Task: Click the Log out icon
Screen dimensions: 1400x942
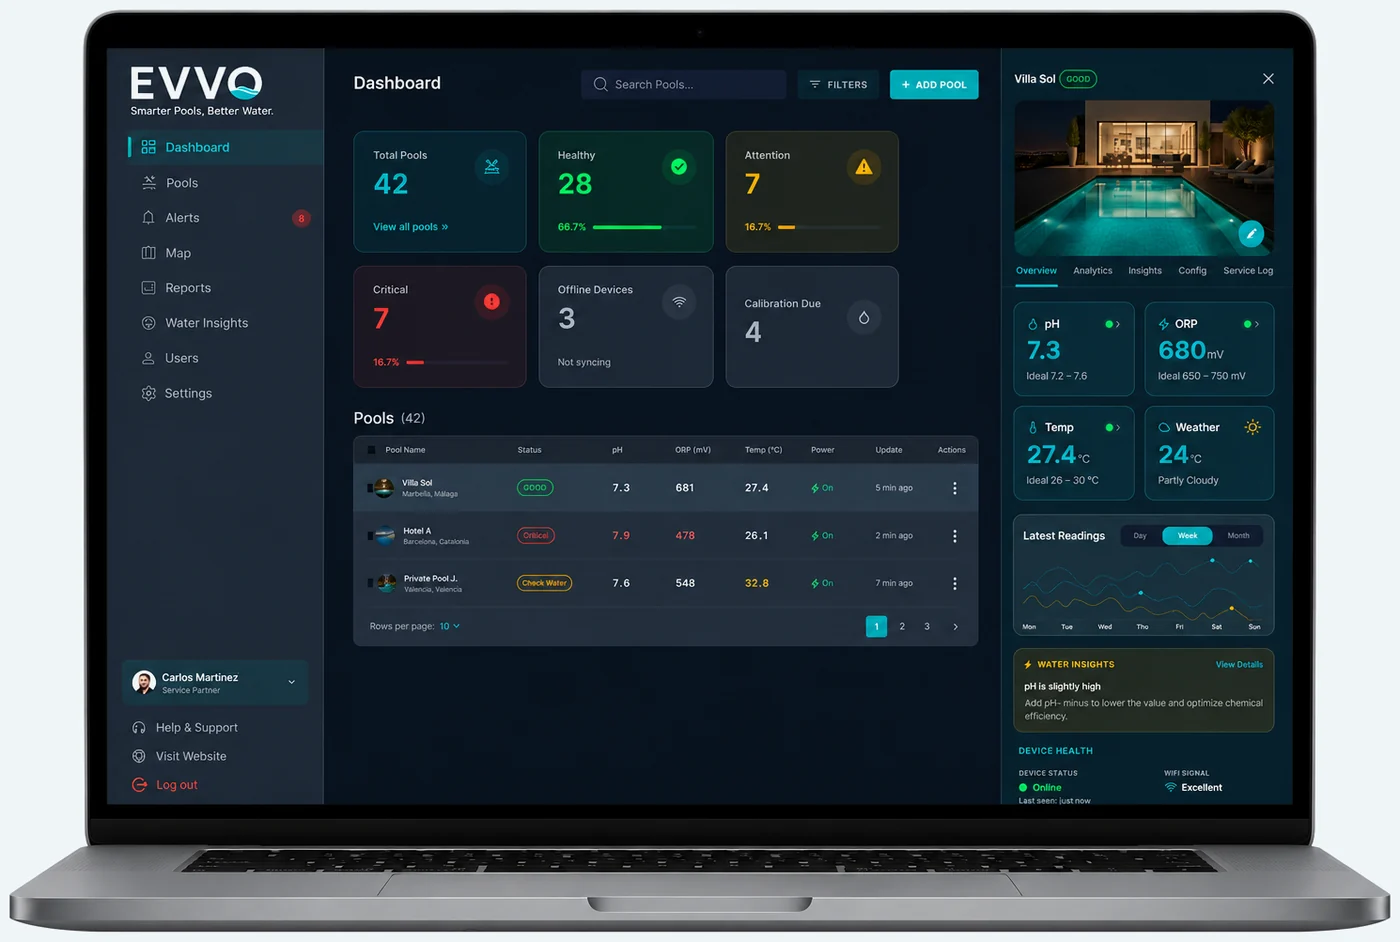Action: click(139, 785)
